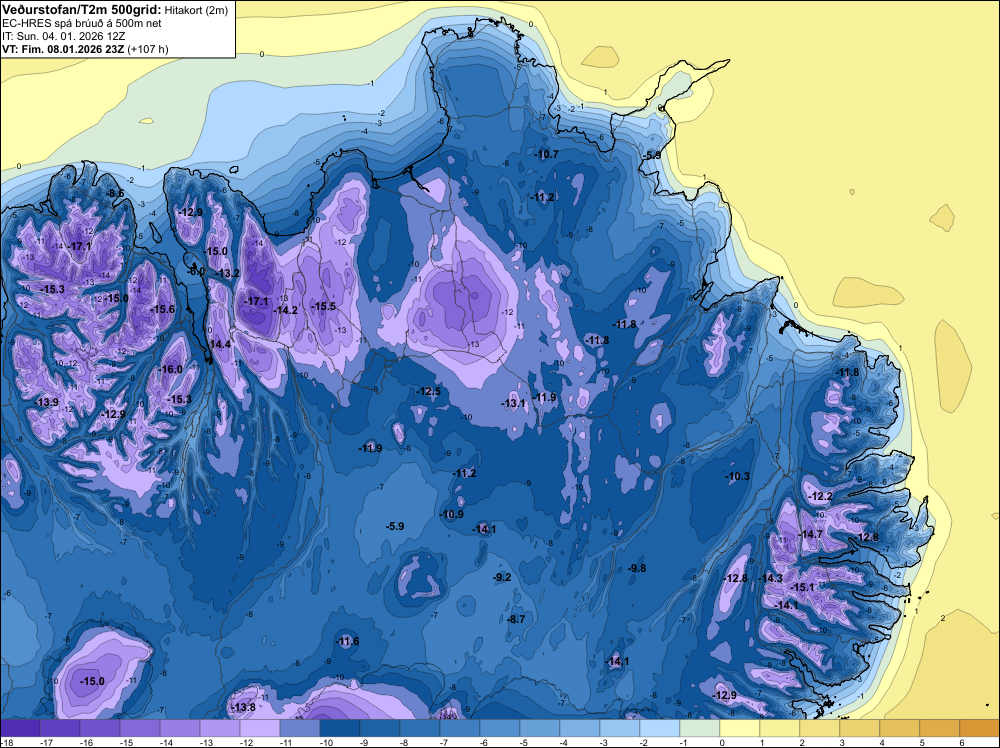Click the initial time 'IT: Sun. 04. 01. 2026 12Z'
The height and width of the screenshot is (748, 1000).
64,36
